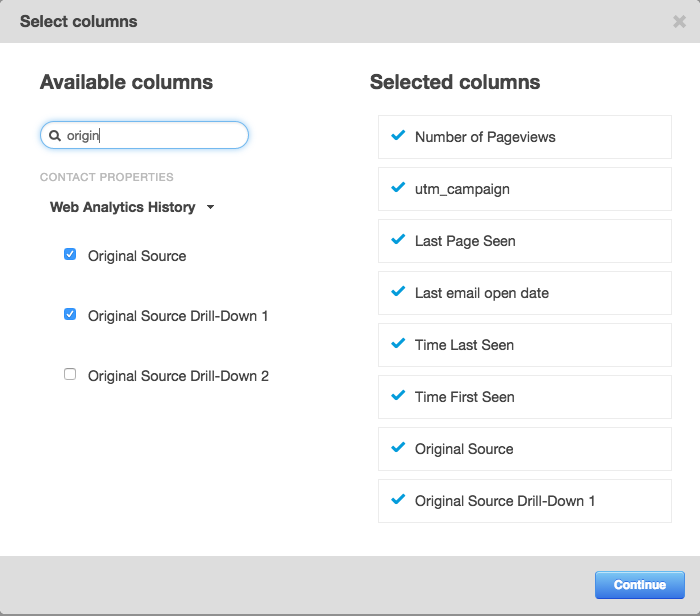Viewport: 700px width, 616px height.
Task: Click the magnifier icon in the search box
Action: [x=55, y=135]
